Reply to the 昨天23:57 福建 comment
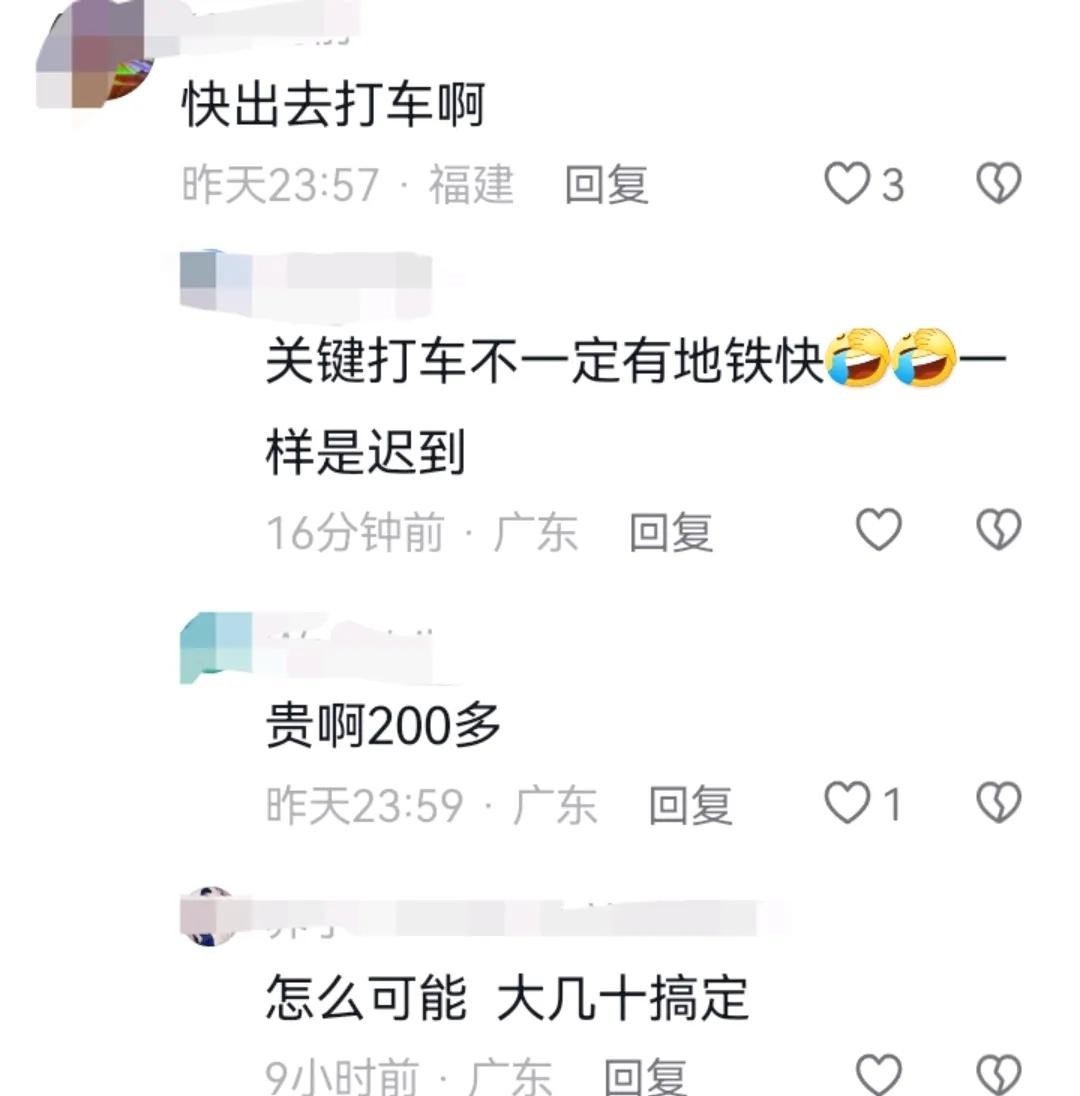The width and height of the screenshot is (1080, 1096). tap(607, 185)
